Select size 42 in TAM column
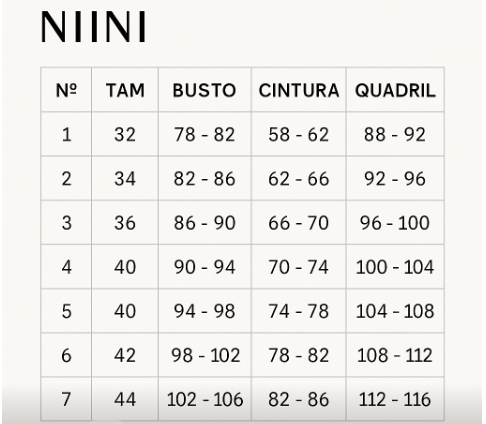 pyautogui.click(x=125, y=355)
